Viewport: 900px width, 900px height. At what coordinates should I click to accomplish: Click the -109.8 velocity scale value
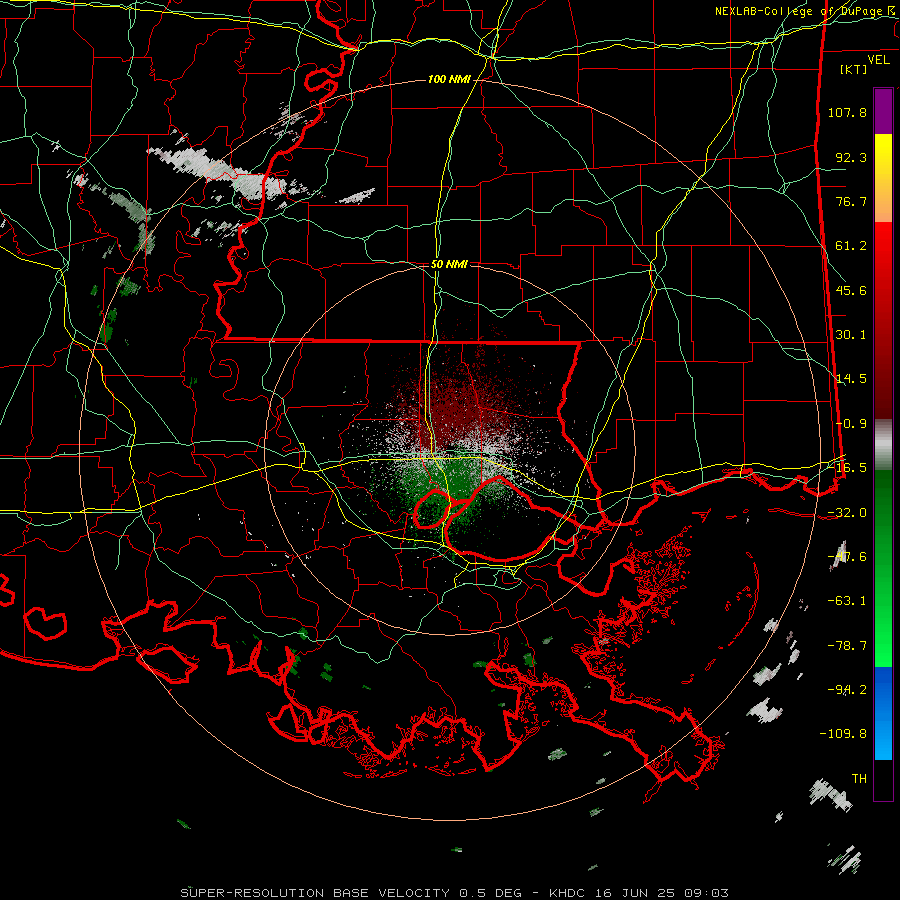point(844,734)
